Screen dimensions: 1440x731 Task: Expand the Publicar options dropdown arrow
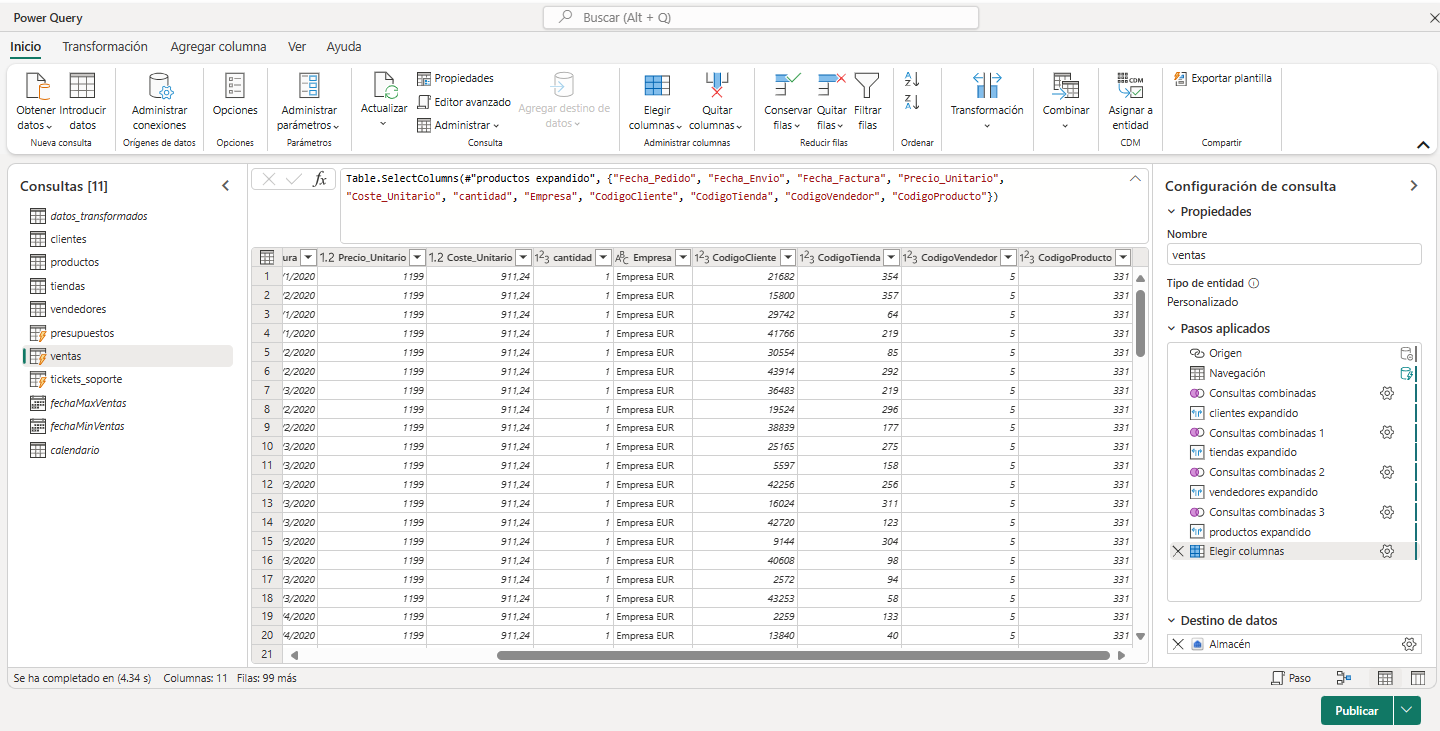1408,710
